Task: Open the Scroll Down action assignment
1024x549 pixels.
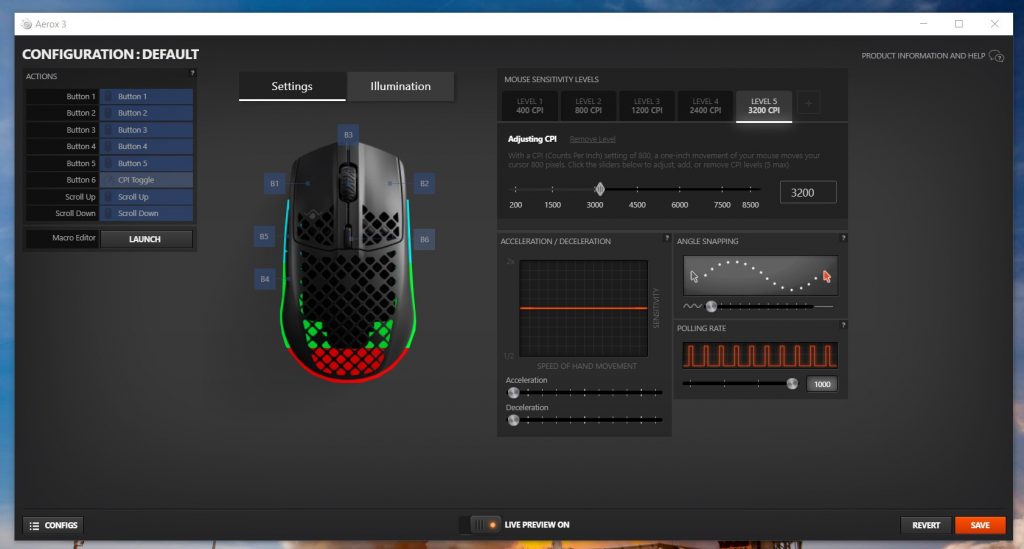Action: [x=146, y=213]
